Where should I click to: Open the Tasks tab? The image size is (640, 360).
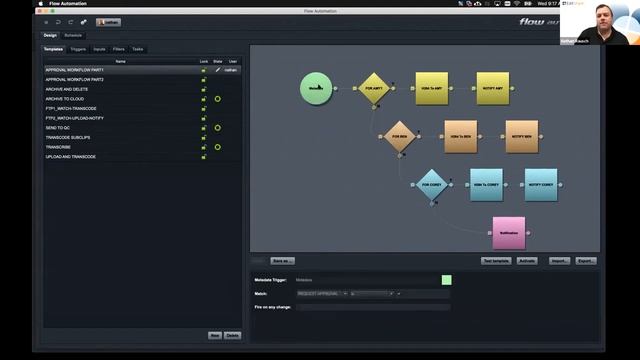click(138, 49)
